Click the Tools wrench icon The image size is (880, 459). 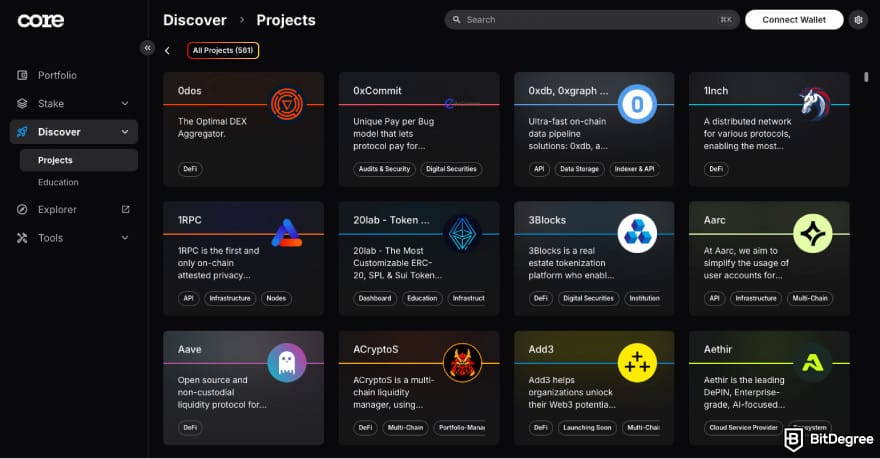click(x=22, y=238)
